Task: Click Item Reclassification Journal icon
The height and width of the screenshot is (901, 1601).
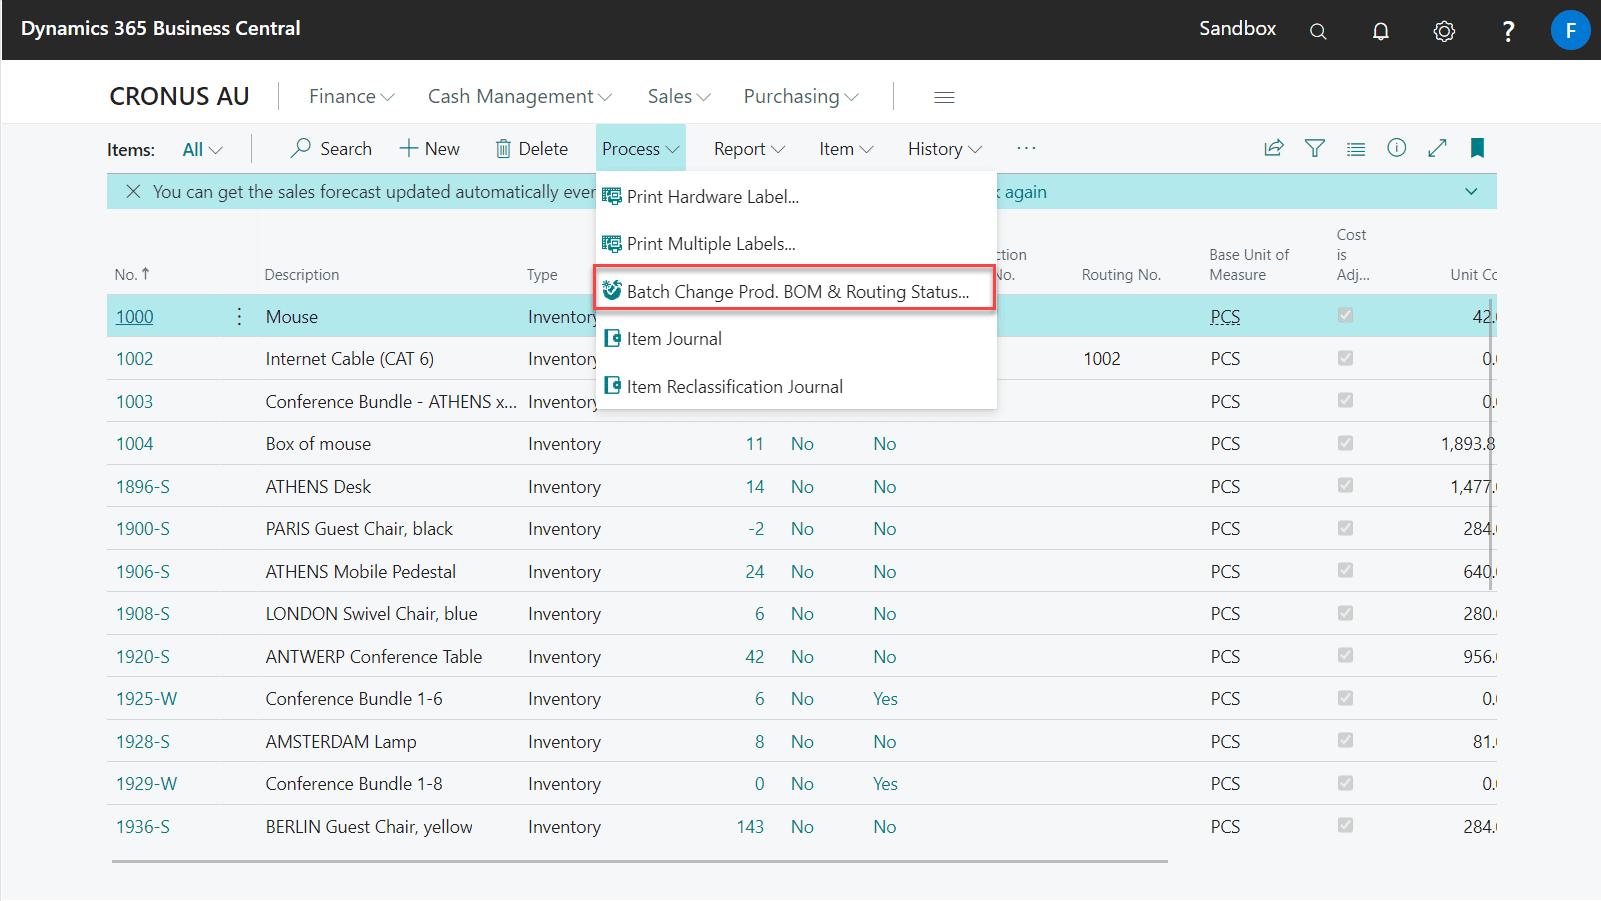Action: [612, 386]
